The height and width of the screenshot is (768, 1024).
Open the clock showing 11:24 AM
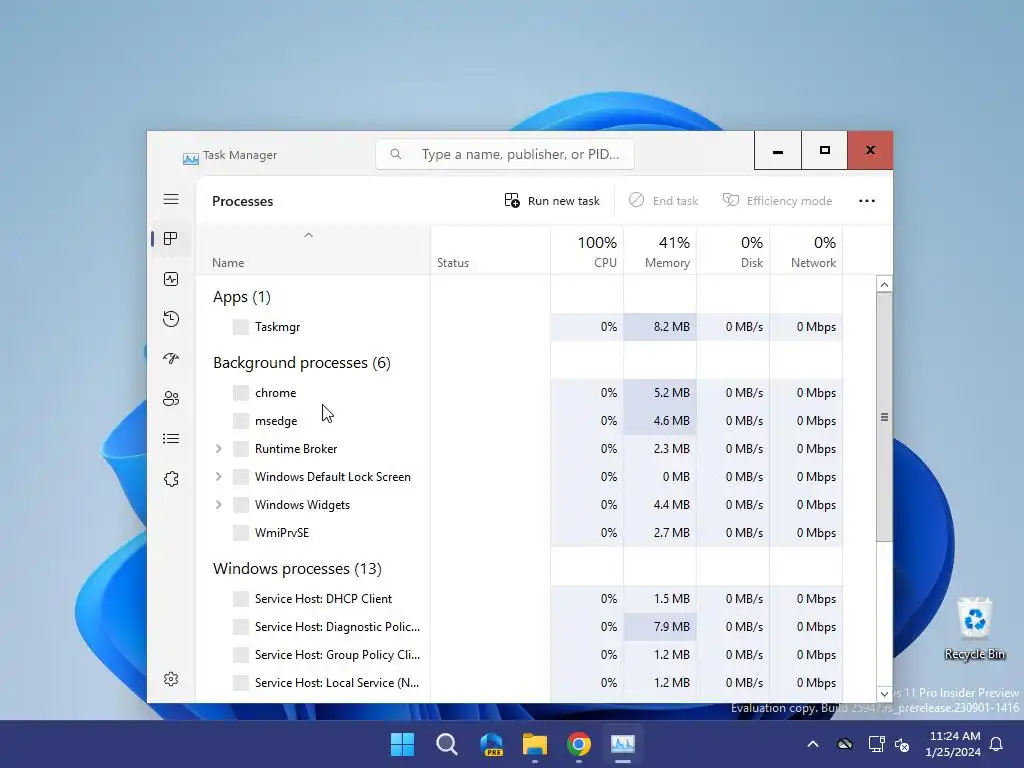[x=953, y=744]
